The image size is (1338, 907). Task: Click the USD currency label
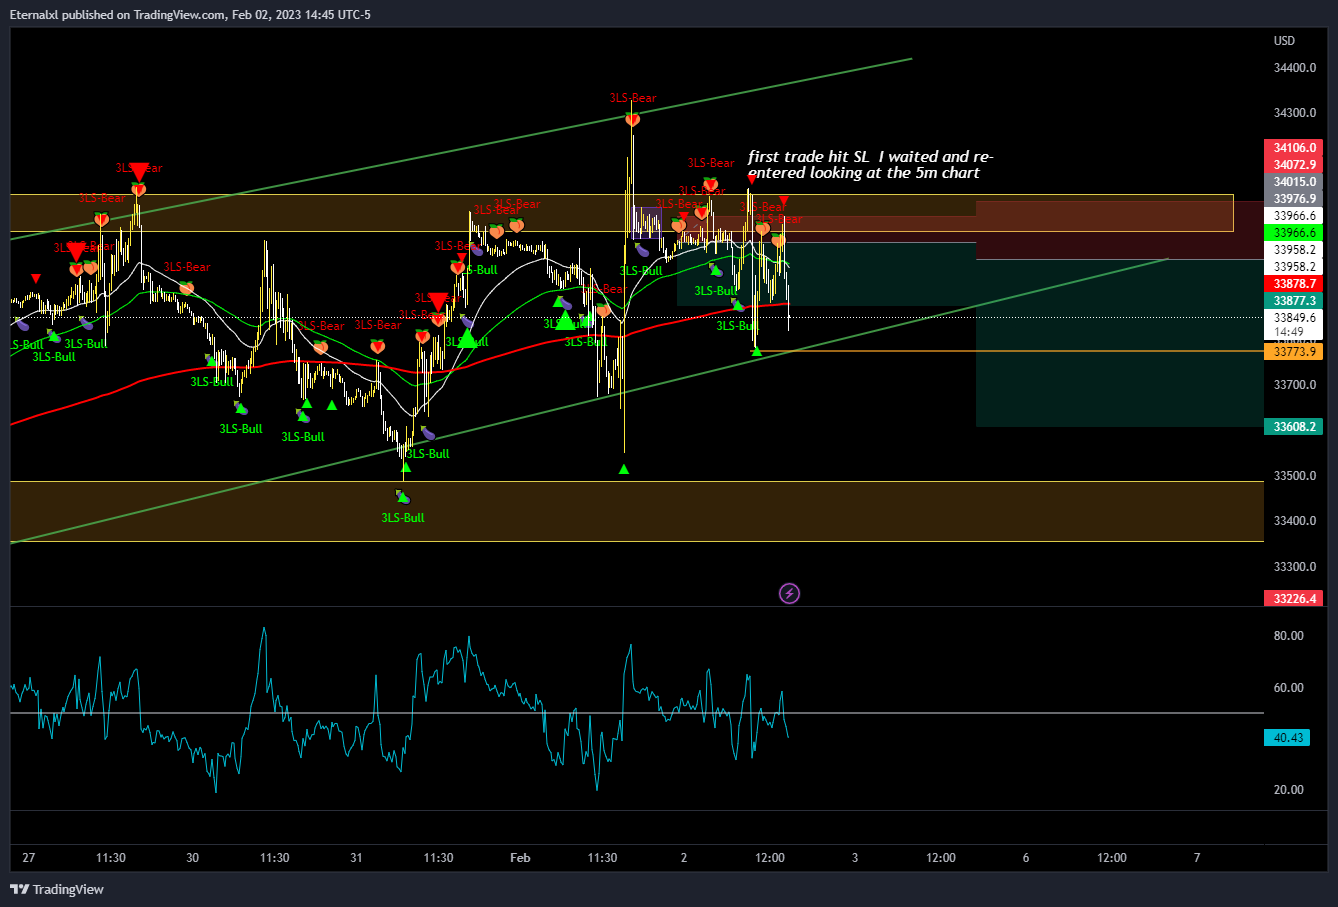click(x=1284, y=41)
